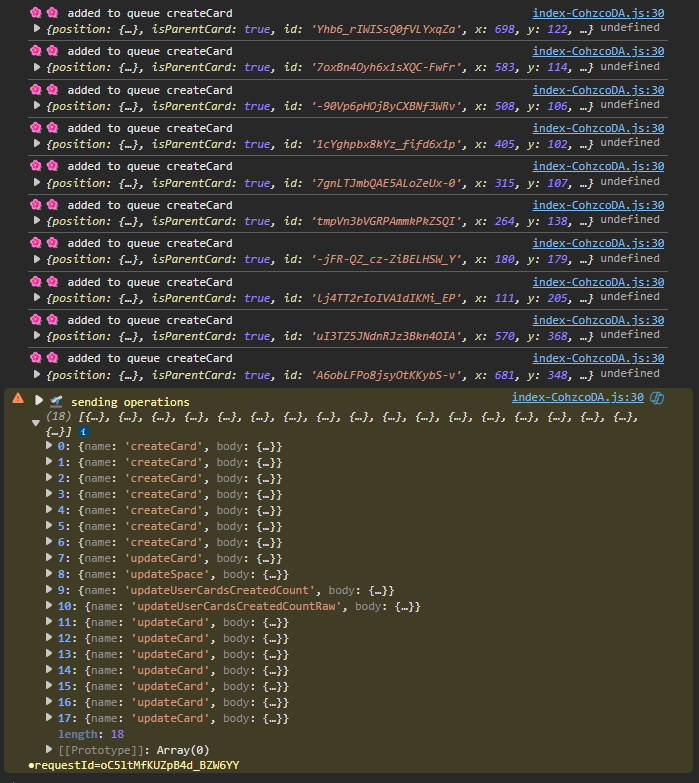Expand the logged object with id 'Yhb6_rIWISsQ0fVLYxqZa'
699x783 pixels.
tap(38, 29)
